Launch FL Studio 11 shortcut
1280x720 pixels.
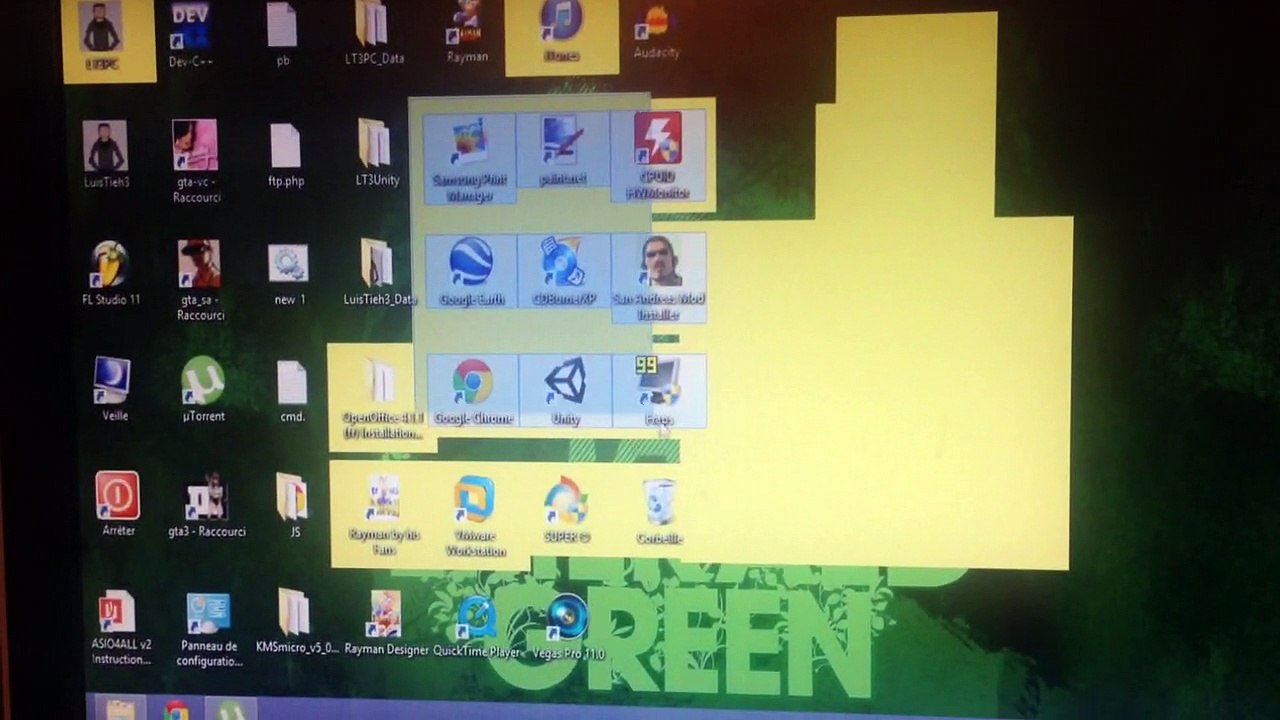[x=111, y=273]
